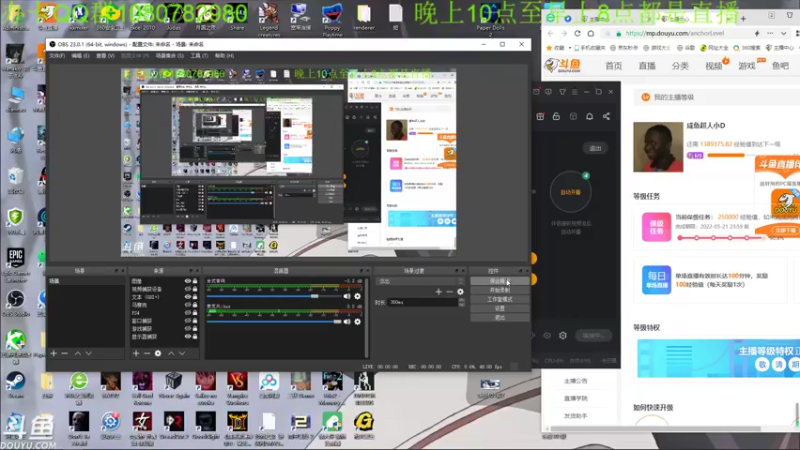Open the Steam desktop shortcut
This screenshot has height=450, width=800.
pos(15,384)
